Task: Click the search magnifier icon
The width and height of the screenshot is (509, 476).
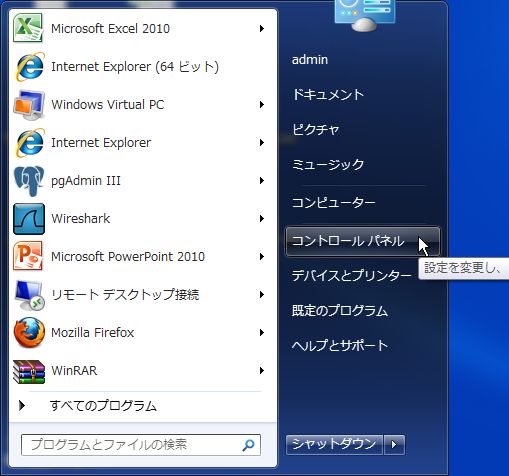Action: (x=248, y=445)
